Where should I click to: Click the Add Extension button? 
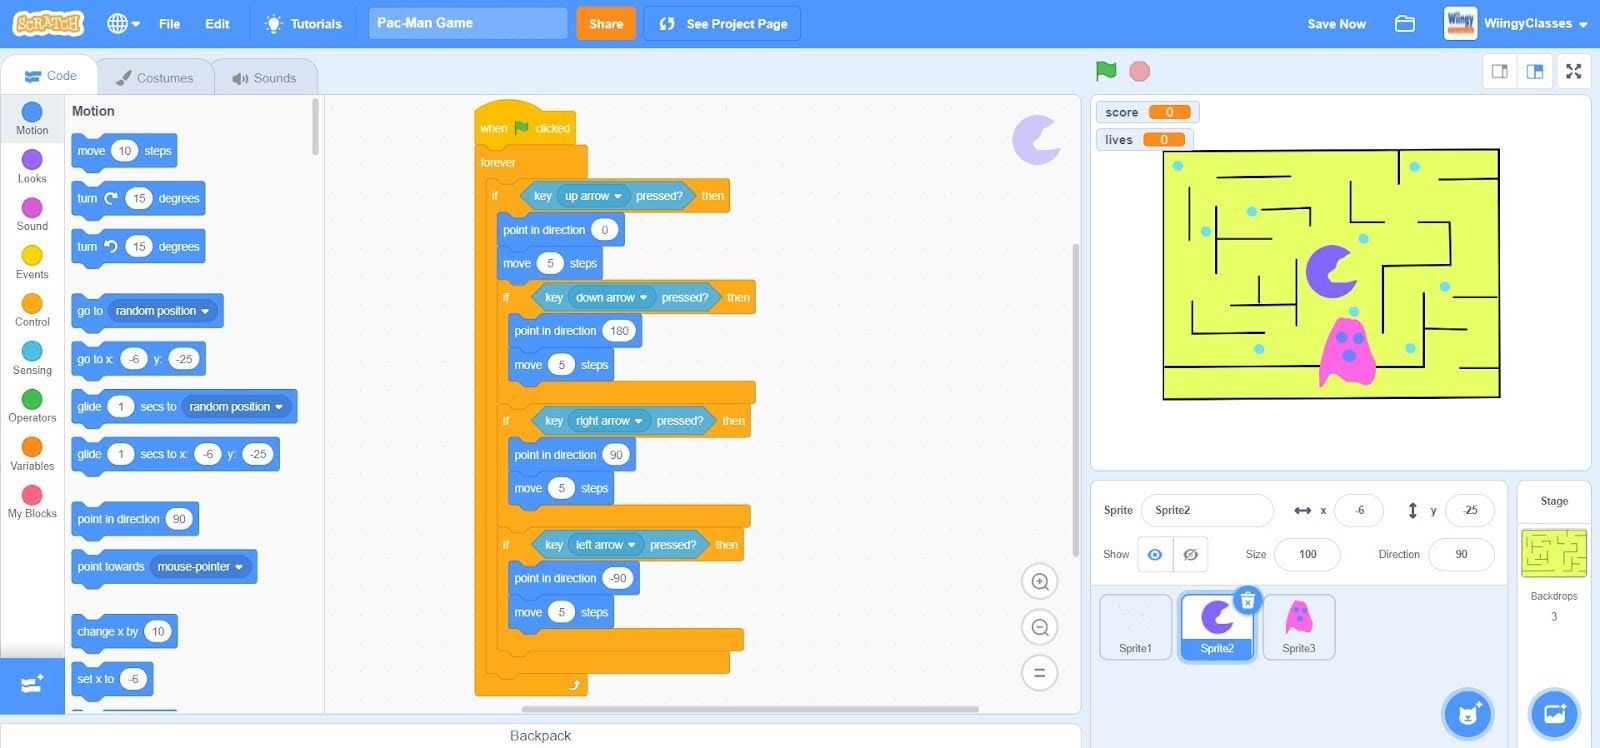pyautogui.click(x=32, y=685)
